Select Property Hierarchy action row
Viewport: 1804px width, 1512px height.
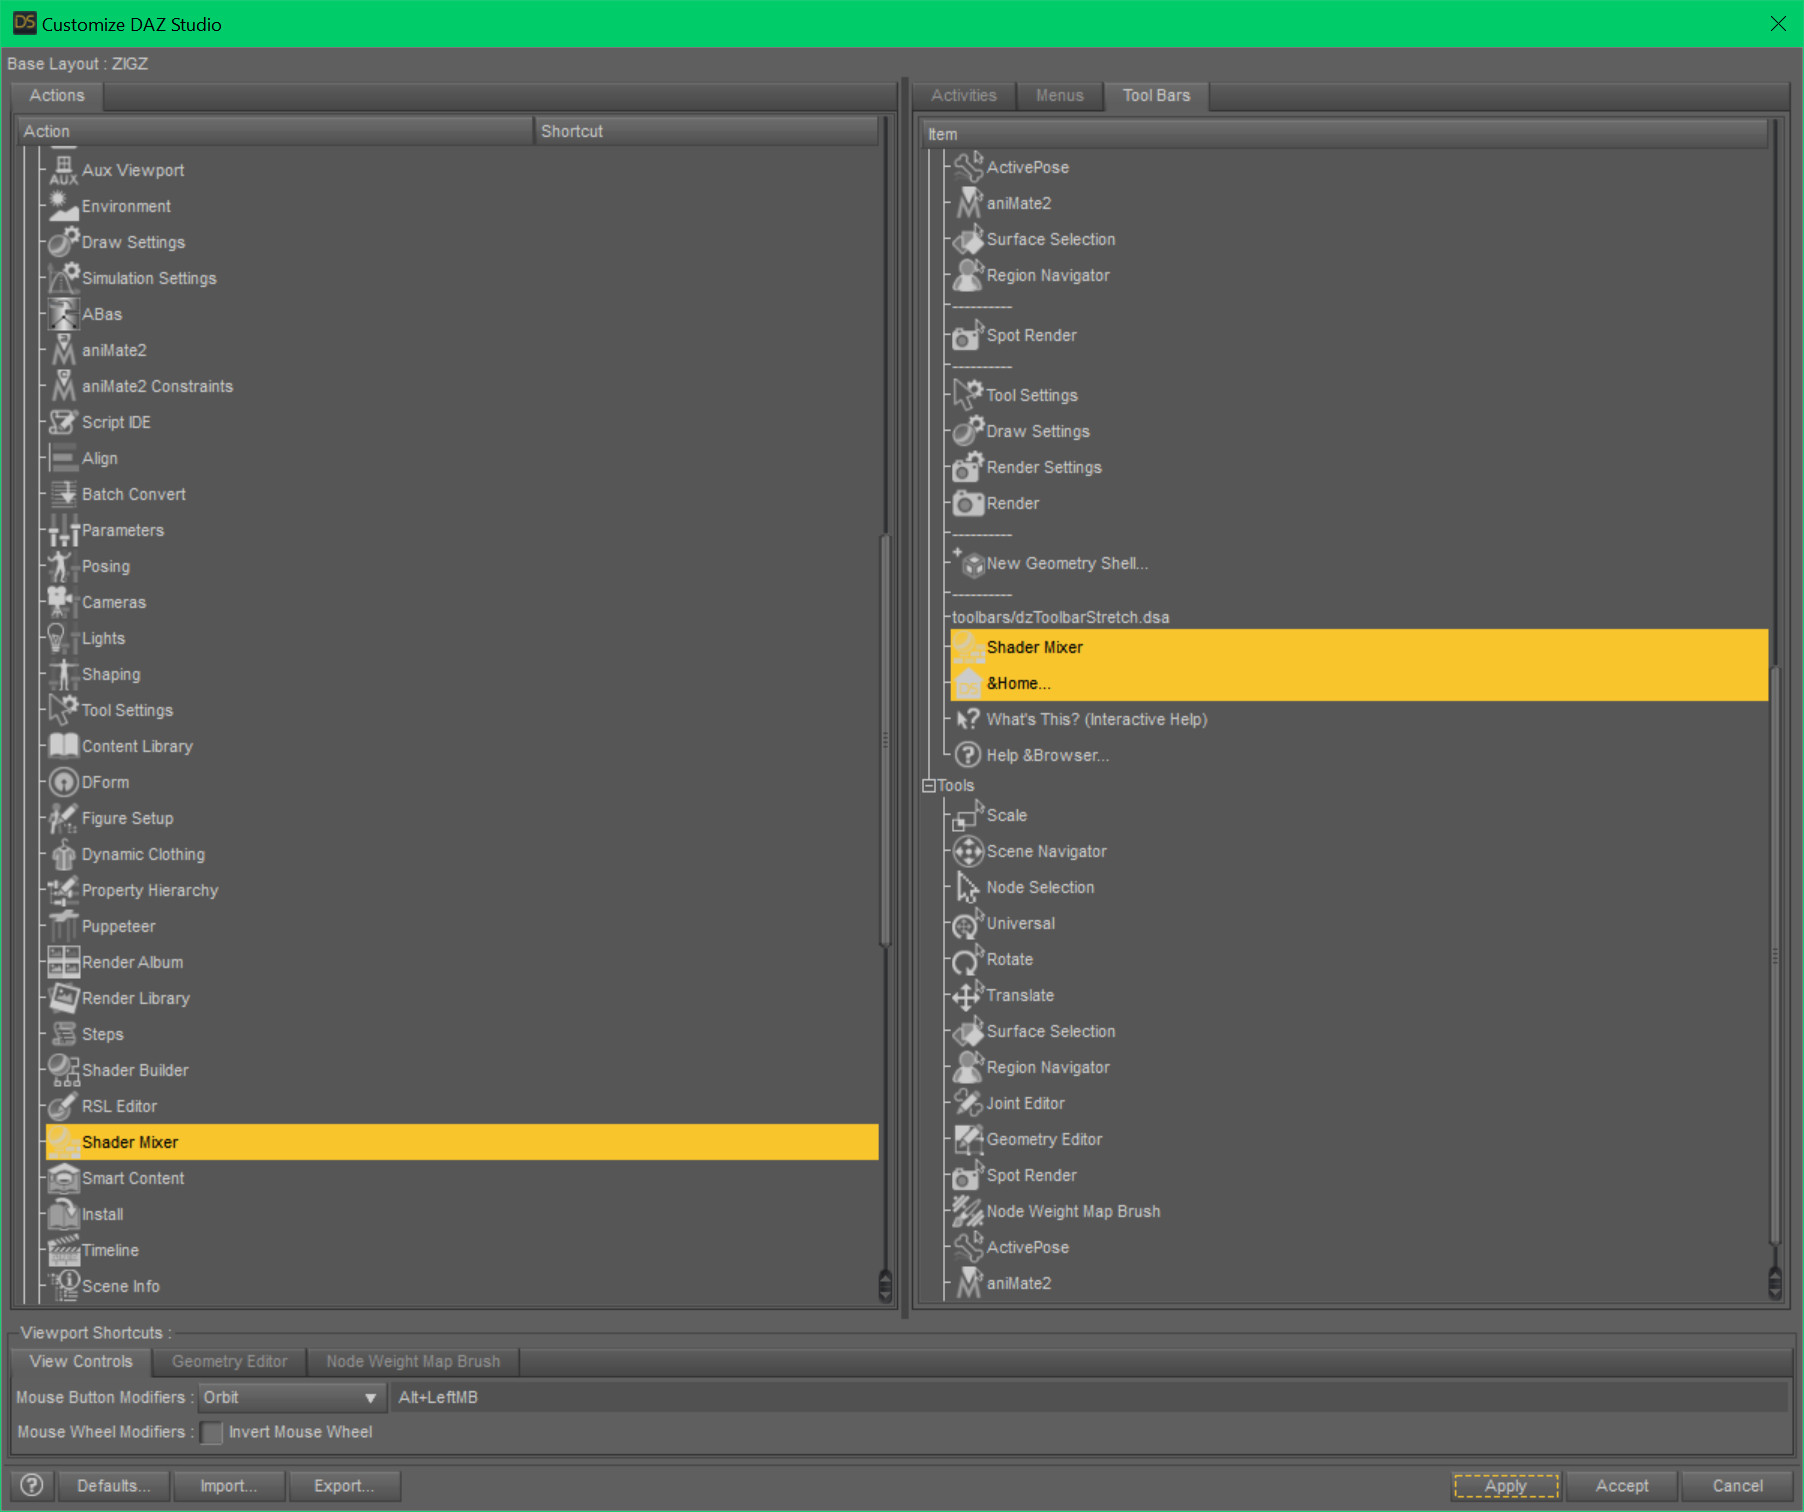coord(149,890)
